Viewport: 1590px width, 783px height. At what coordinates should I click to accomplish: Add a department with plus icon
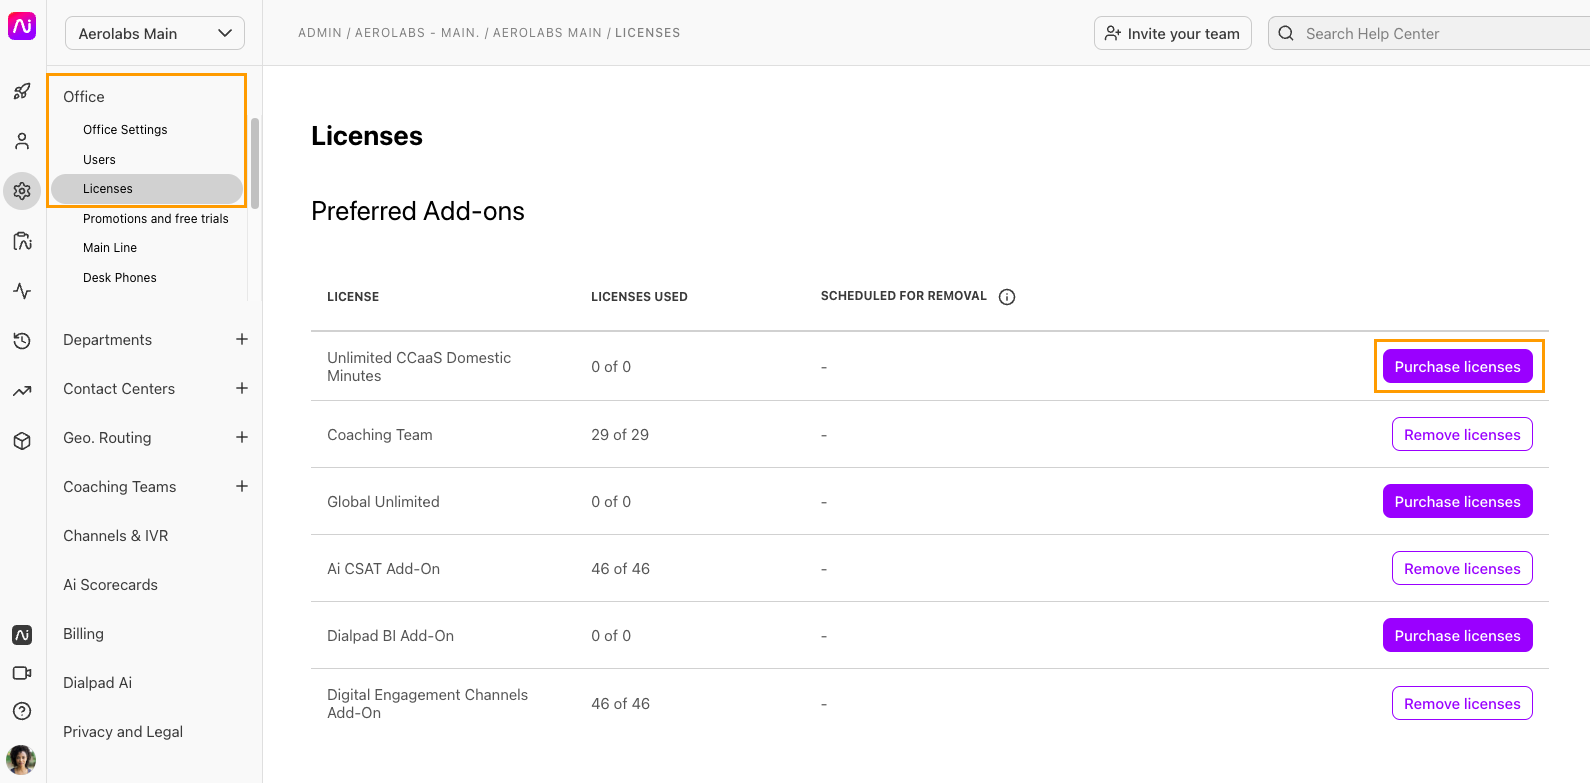[242, 339]
